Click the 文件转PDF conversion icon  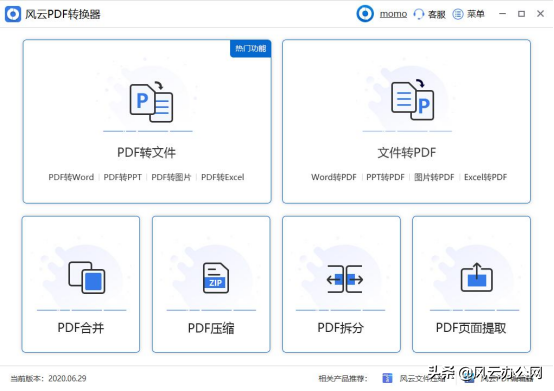pyautogui.click(x=413, y=99)
